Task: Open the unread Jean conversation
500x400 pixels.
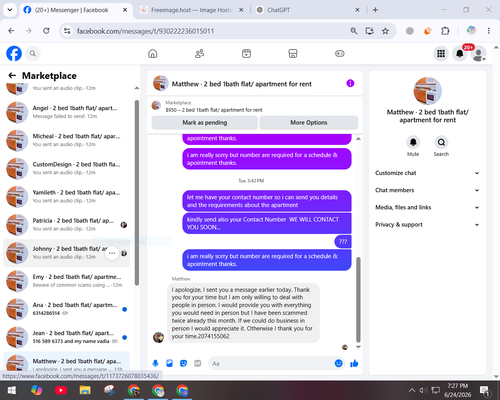Action: tap(67, 337)
